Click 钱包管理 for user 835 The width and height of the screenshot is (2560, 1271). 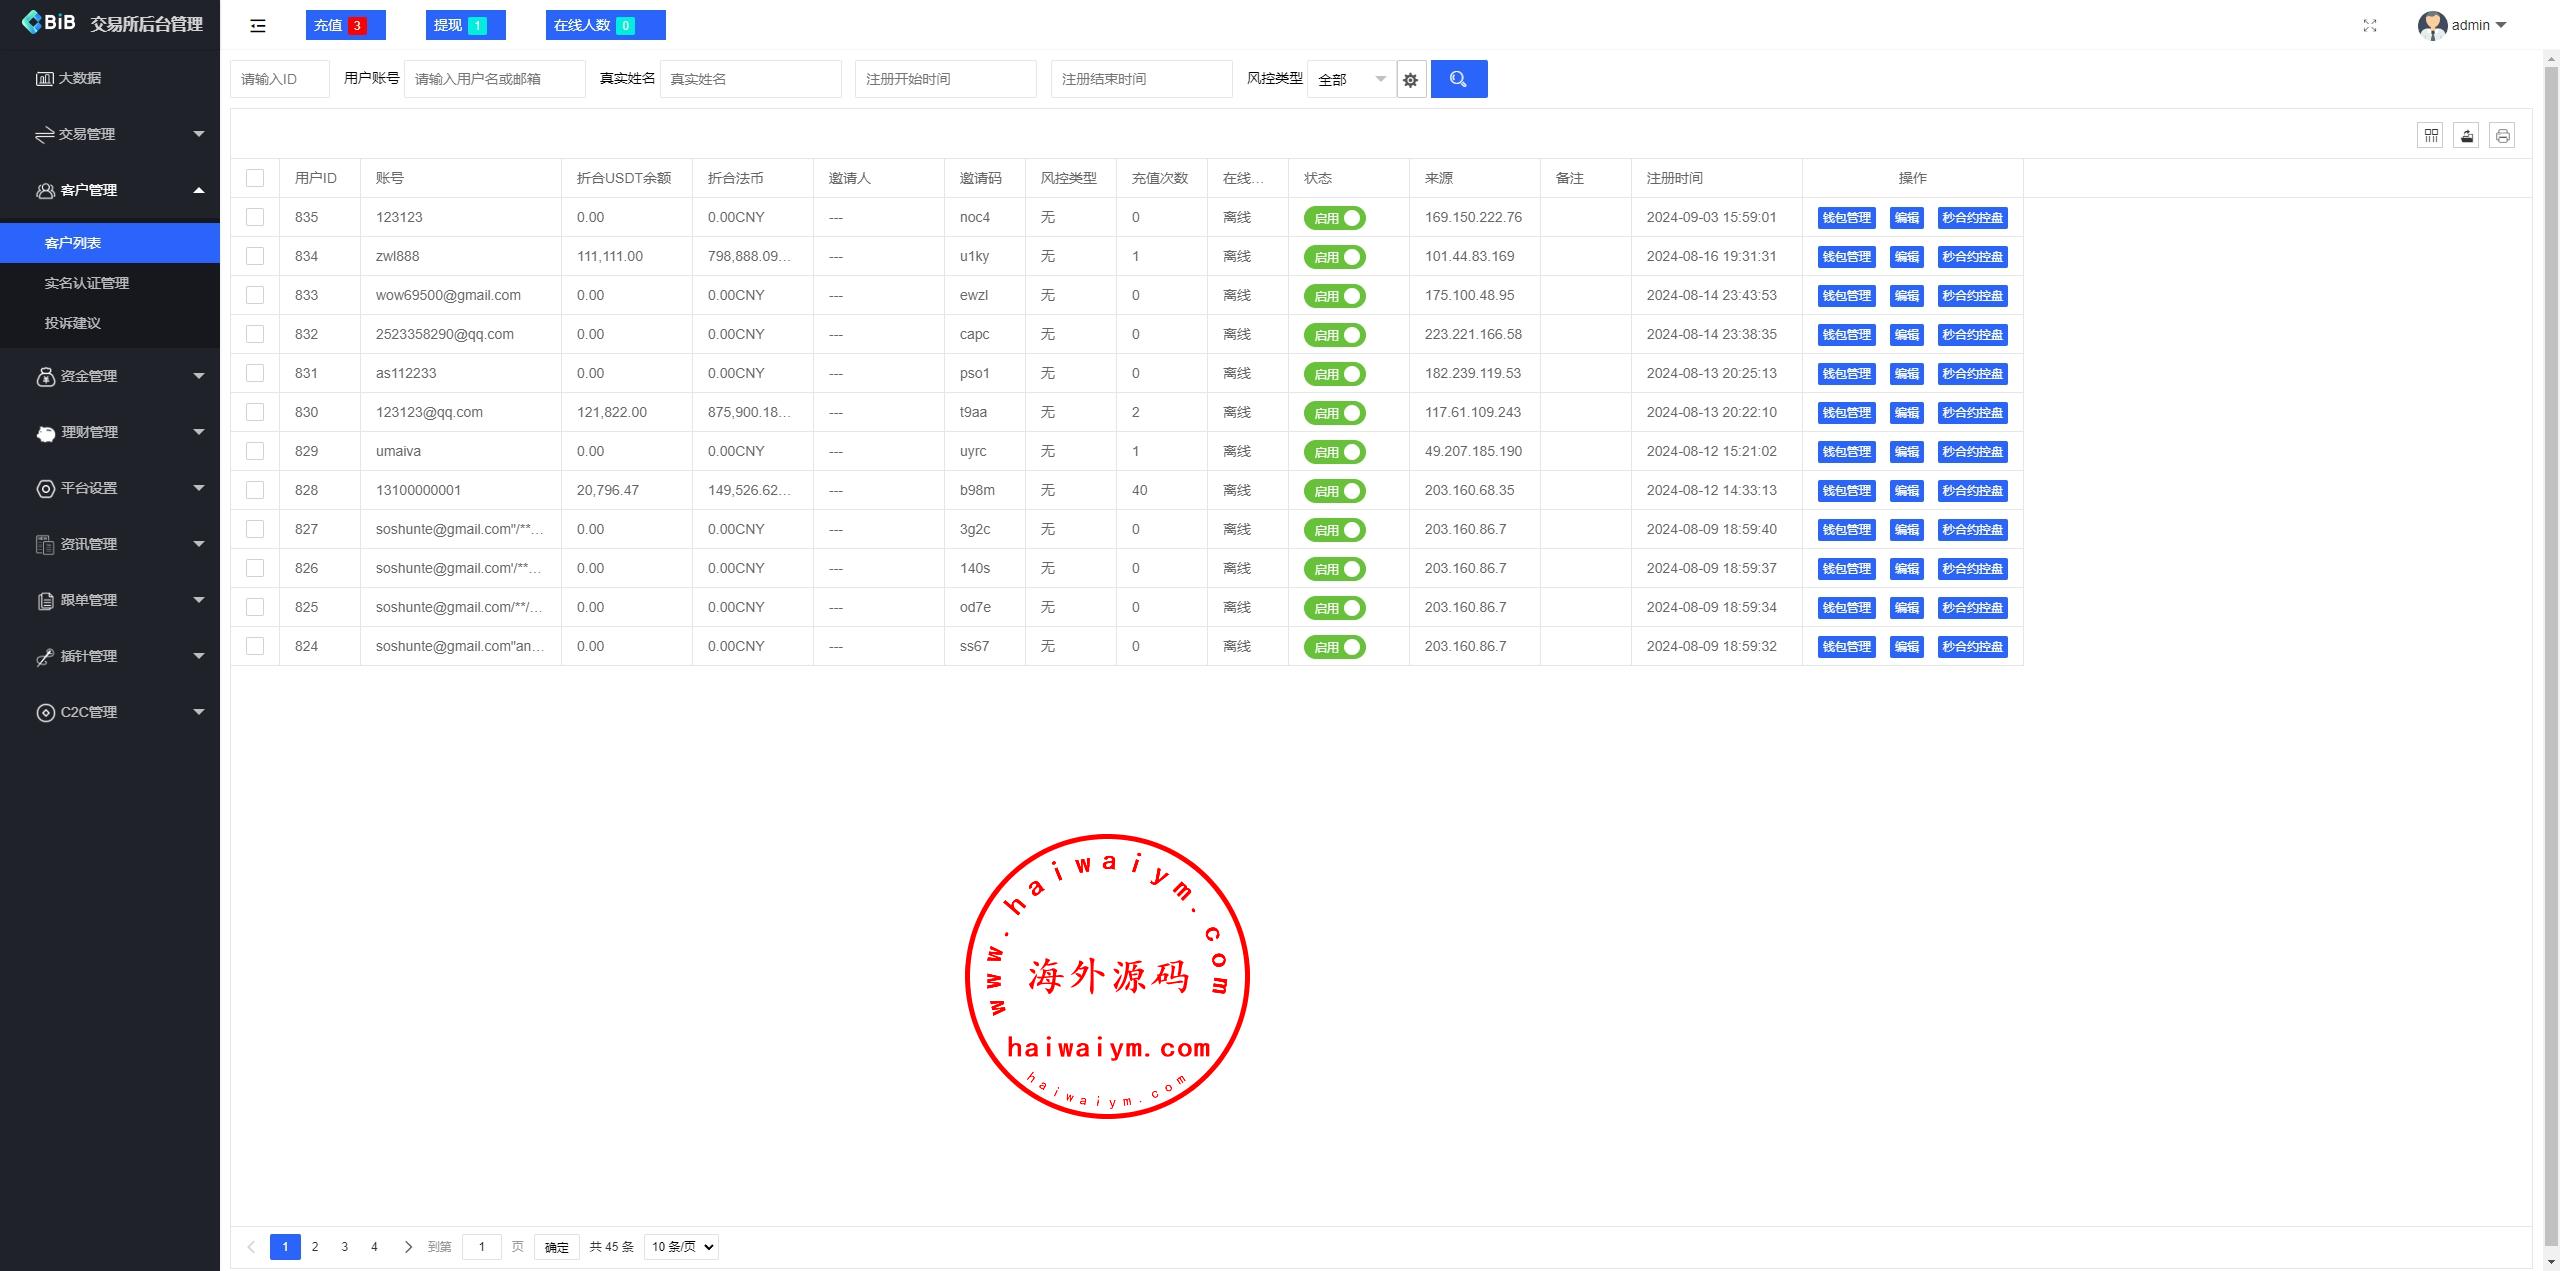pos(1846,218)
